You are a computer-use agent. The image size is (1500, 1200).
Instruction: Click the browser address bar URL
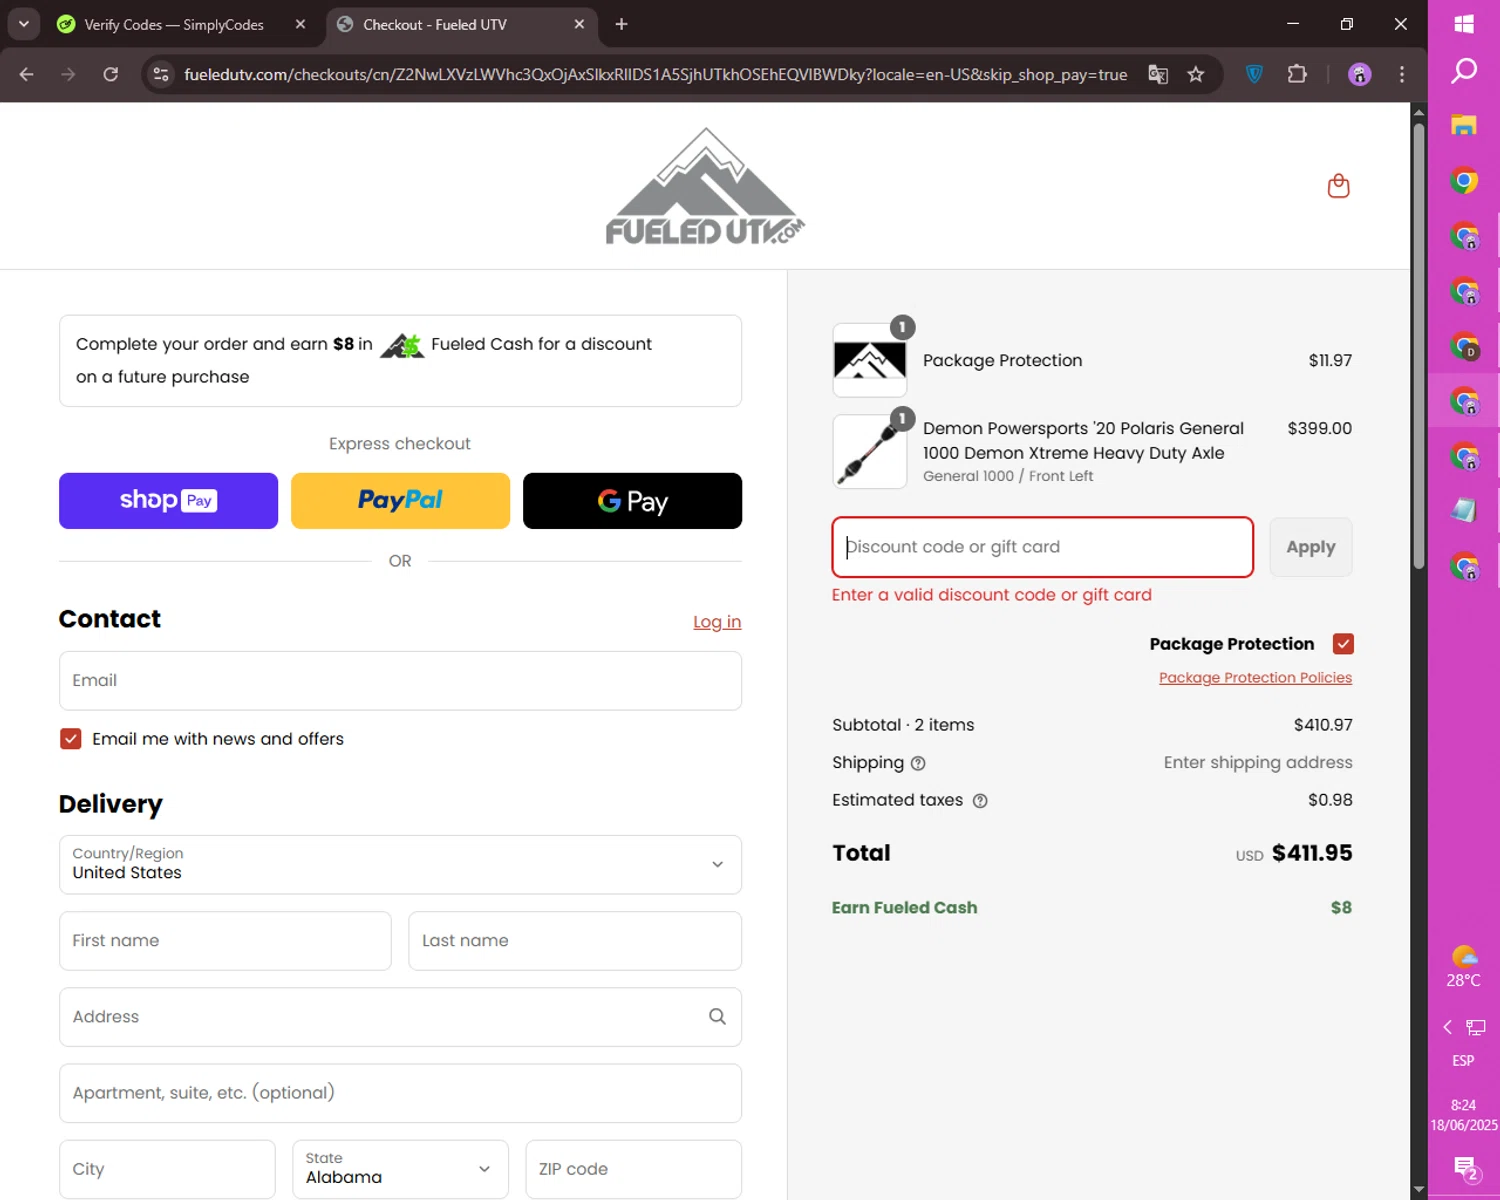(x=655, y=74)
